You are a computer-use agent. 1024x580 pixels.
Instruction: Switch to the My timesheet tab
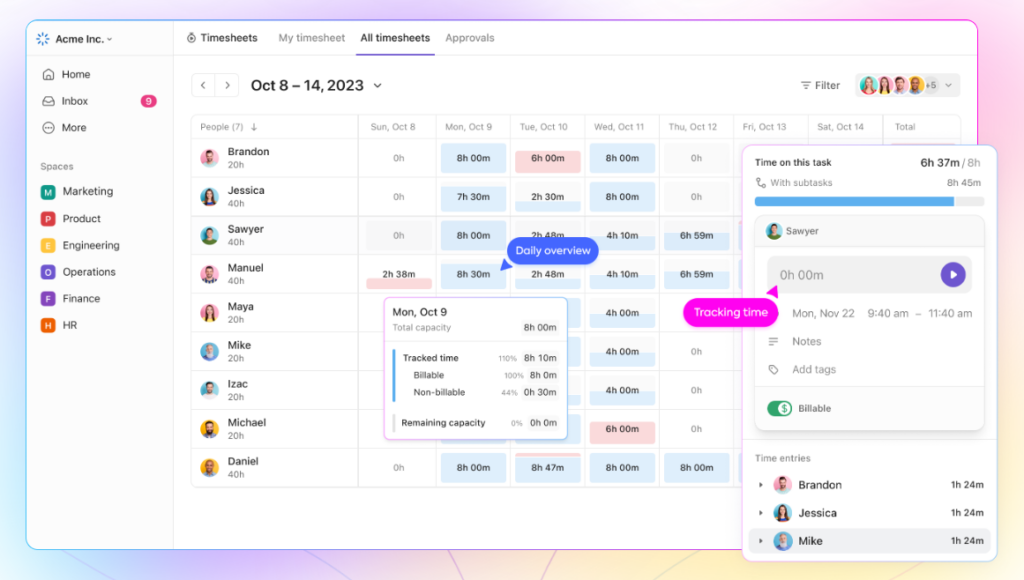pyautogui.click(x=311, y=38)
